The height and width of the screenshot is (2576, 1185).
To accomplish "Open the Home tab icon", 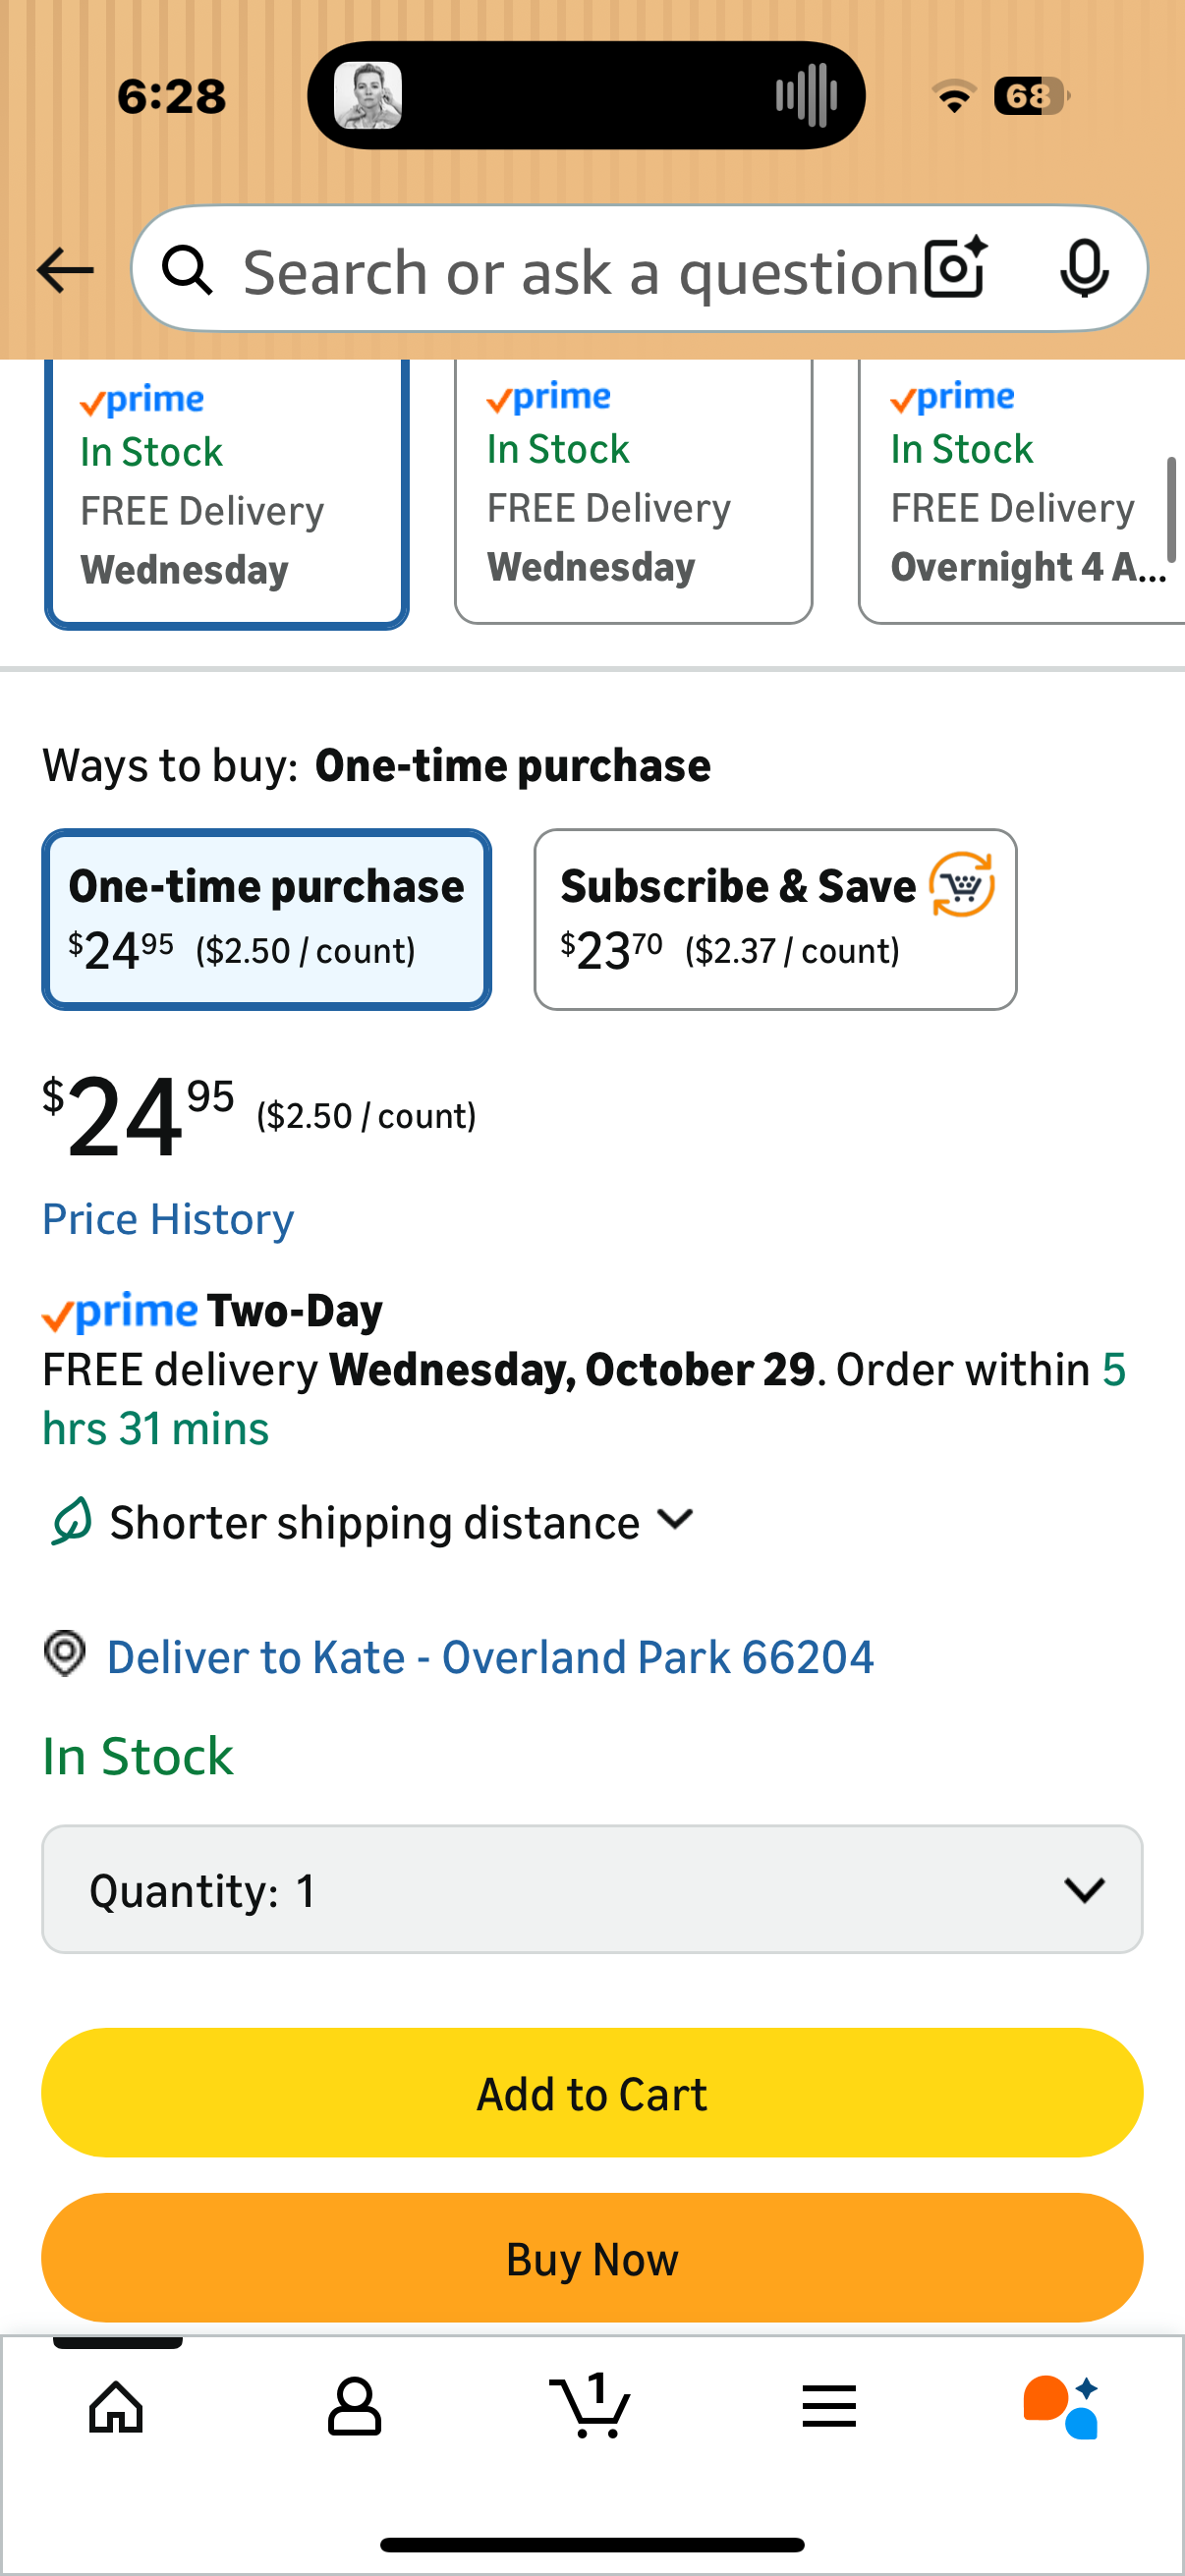I will click(x=117, y=2406).
